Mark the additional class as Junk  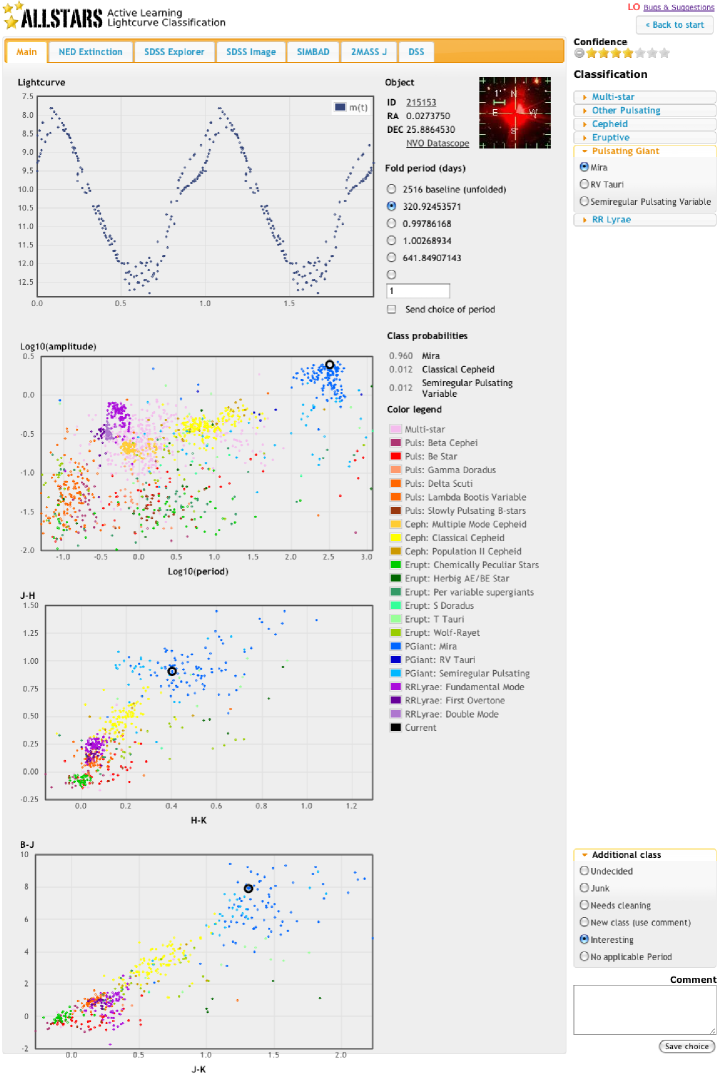585,888
